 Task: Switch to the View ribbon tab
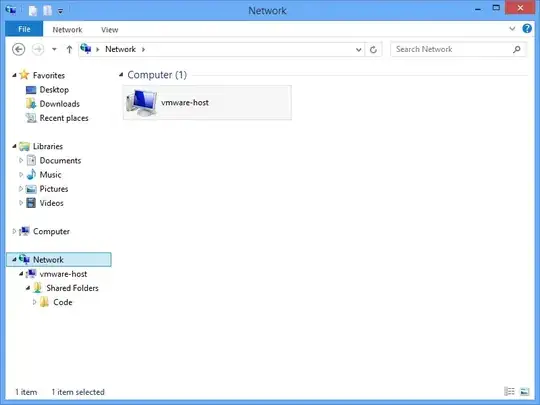(110, 30)
